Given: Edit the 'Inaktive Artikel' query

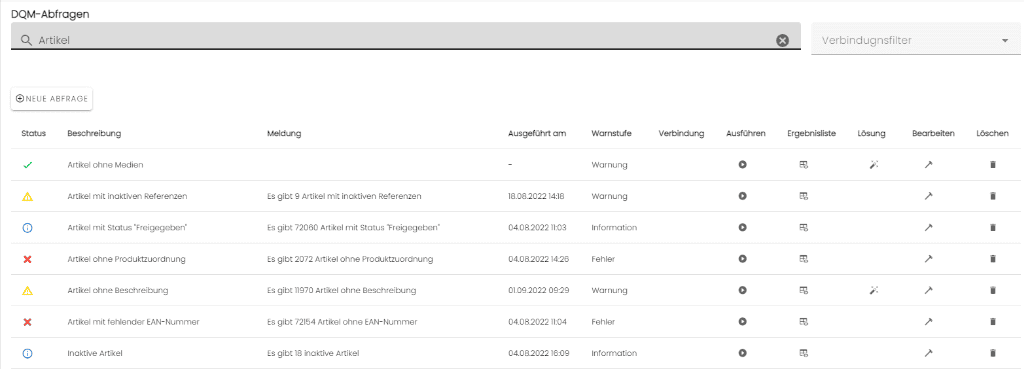Looking at the screenshot, I should (929, 353).
